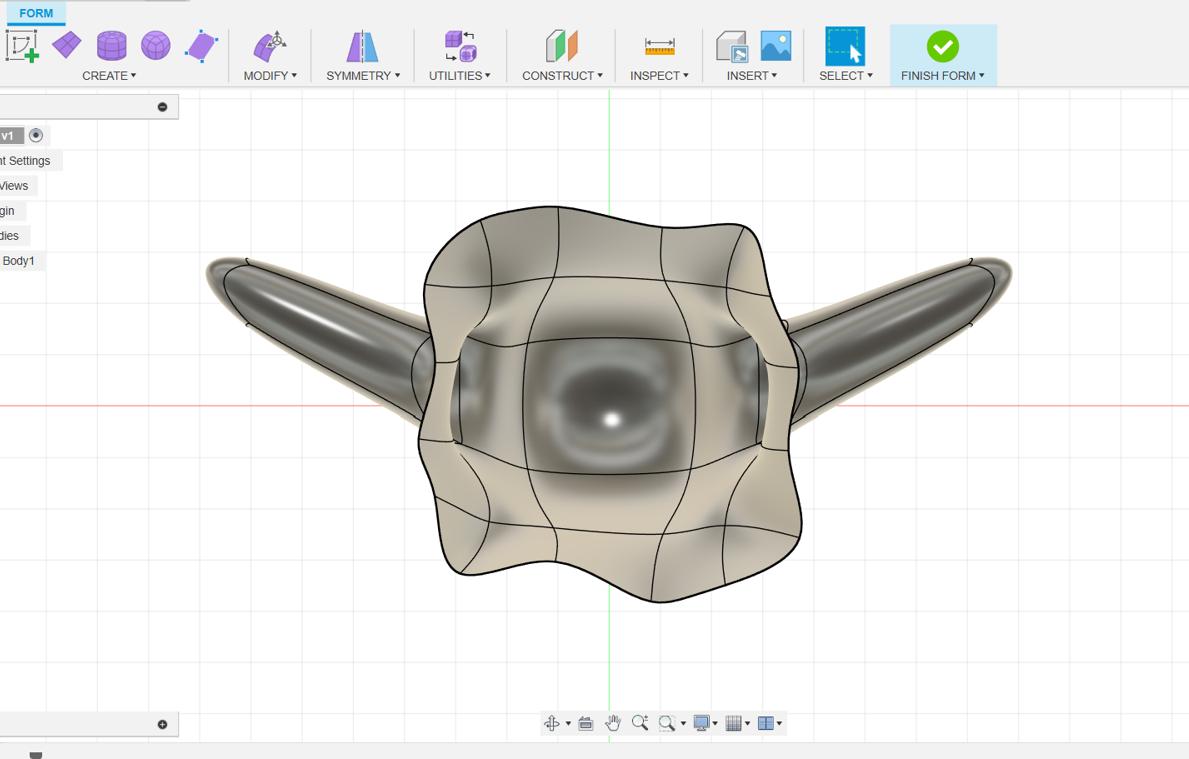Pick the Cylinder form tool
Screen dimensions: 1189x759
111,45
